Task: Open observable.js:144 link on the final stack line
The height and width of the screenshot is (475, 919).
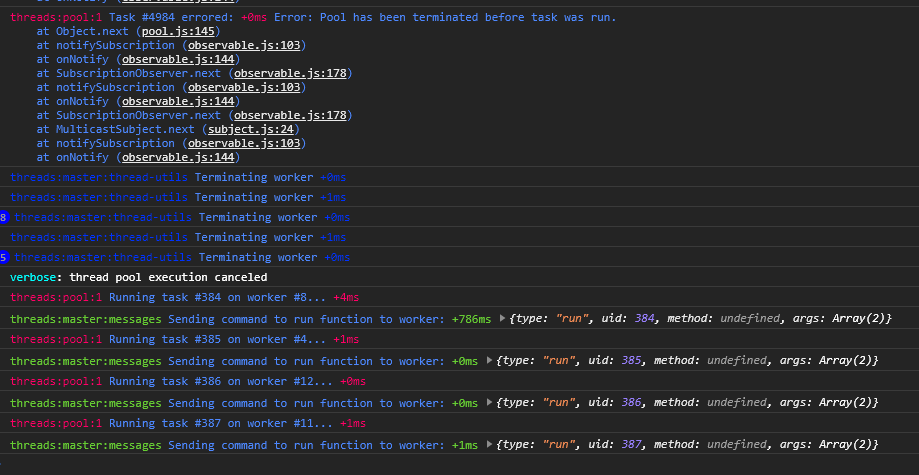Action: [178, 157]
